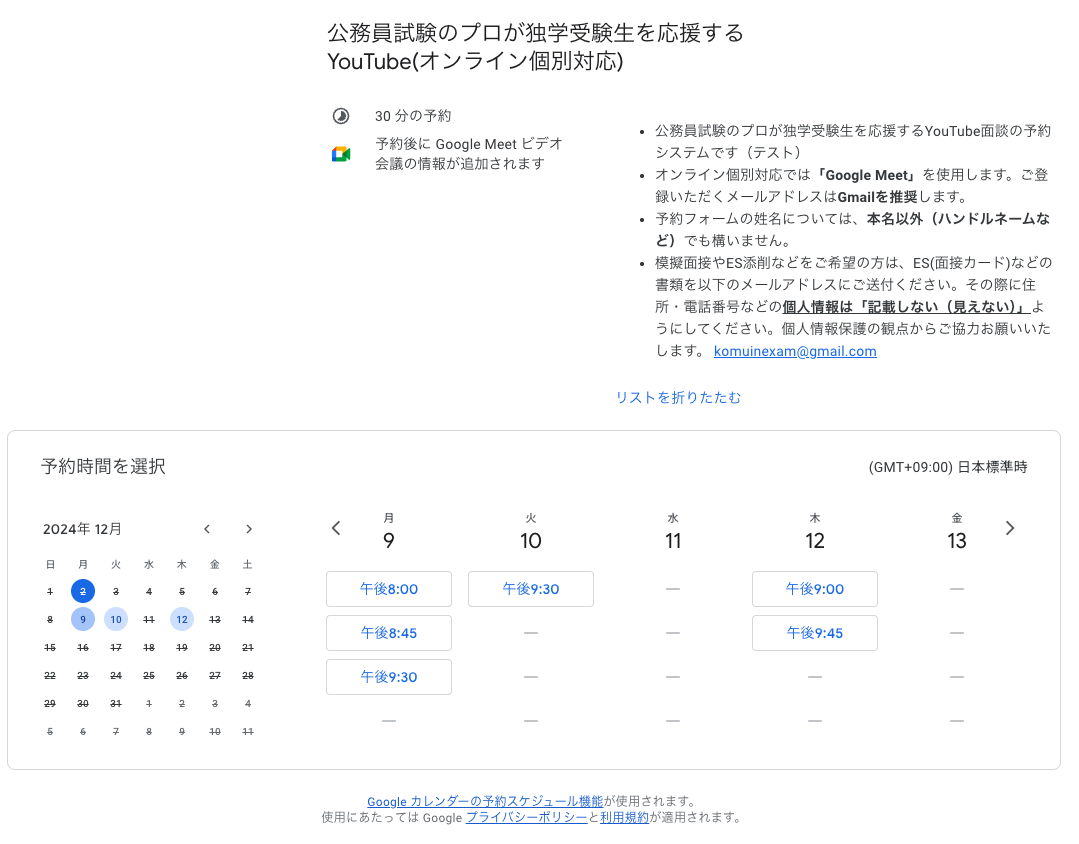Click bold 個人情報は「記載しない（見えない)」 text
1079x844 pixels.
click(906, 307)
